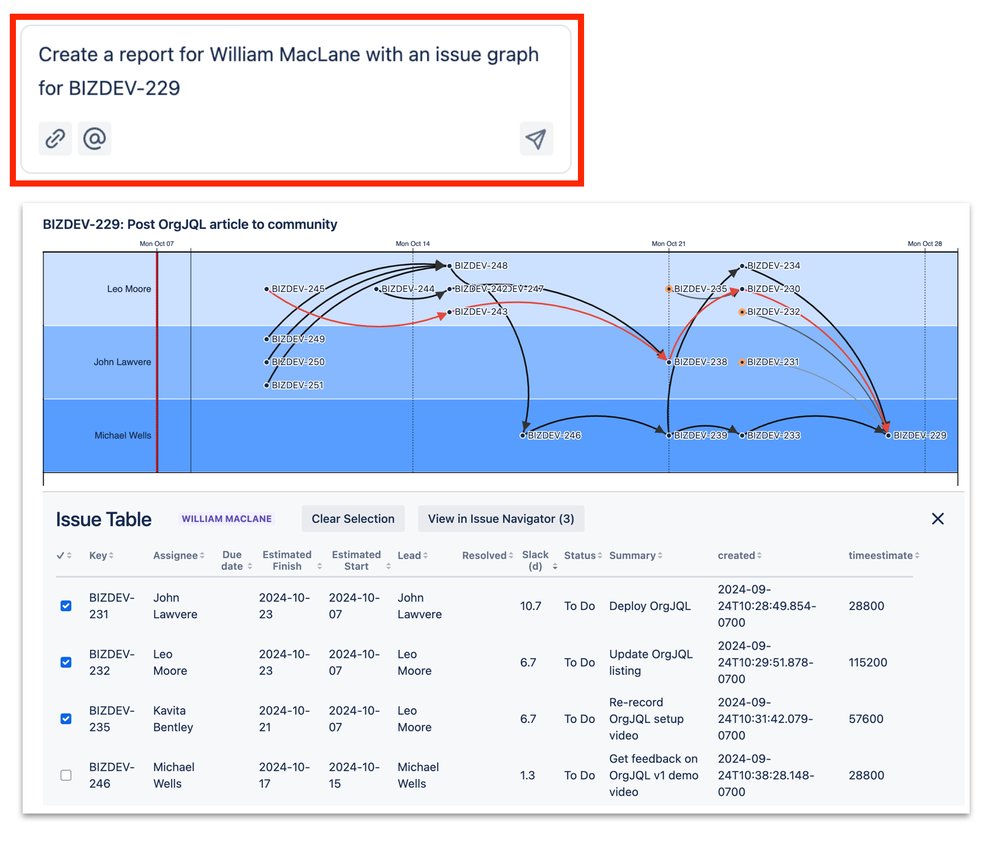Click the link attachment icon in the prompt box

point(55,139)
